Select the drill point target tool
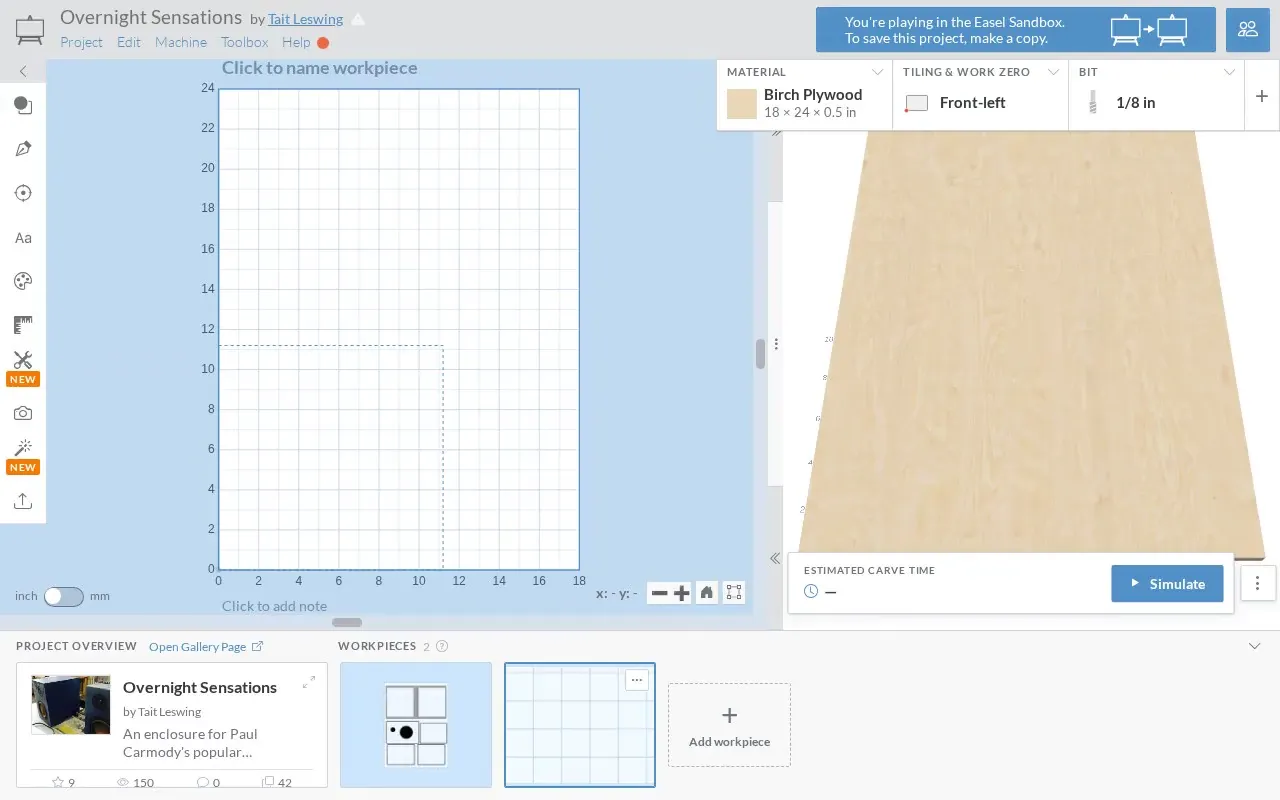 (23, 193)
